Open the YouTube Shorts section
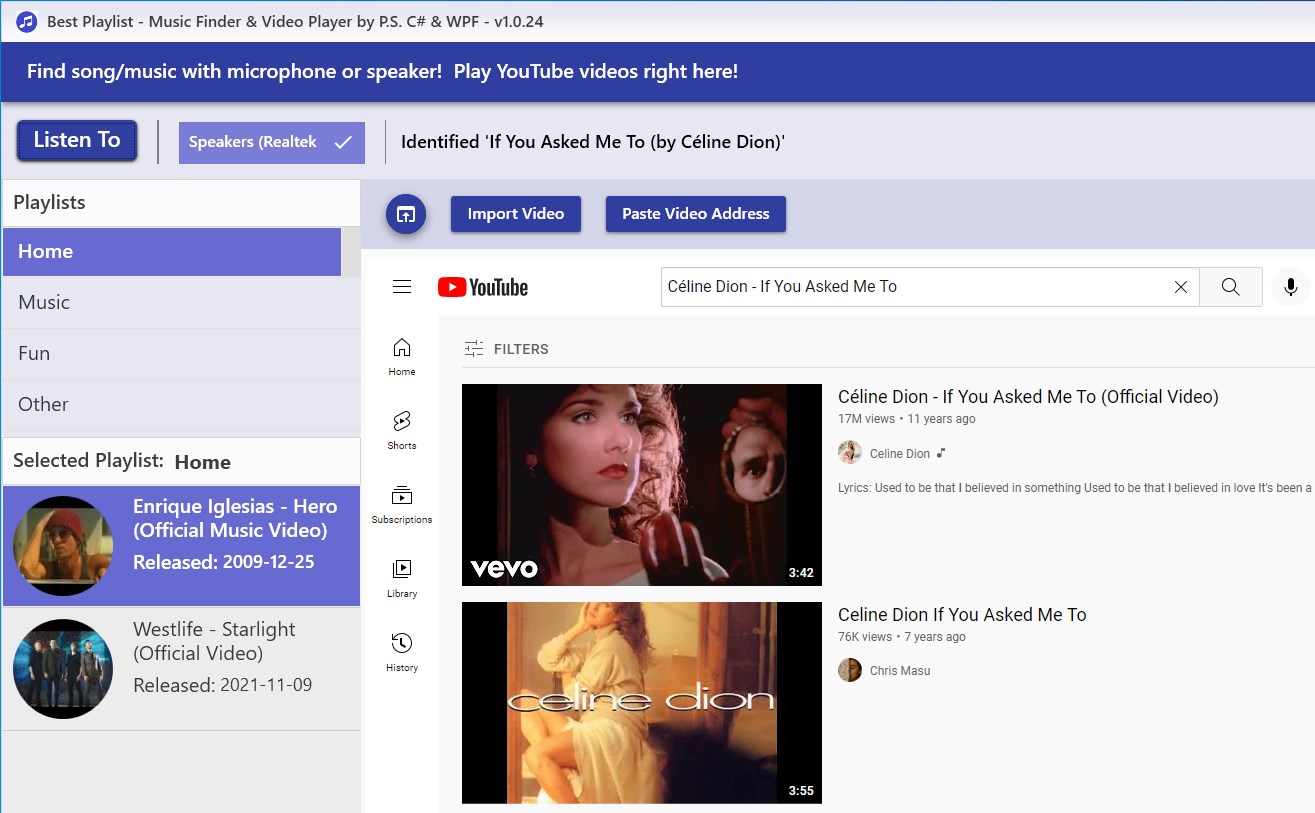 401,427
